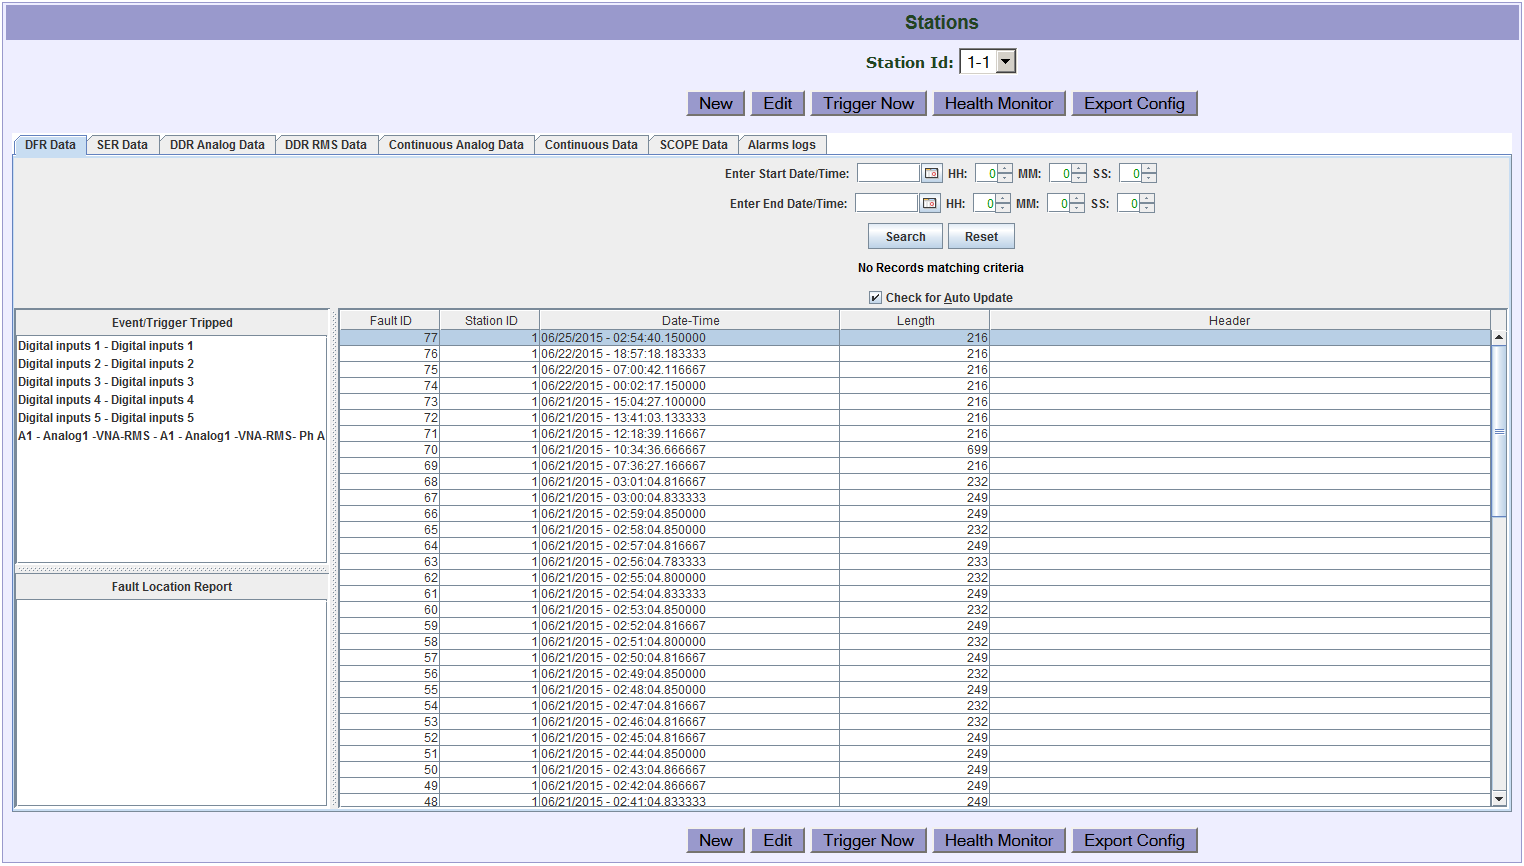Click the bottom Edit button
Image resolution: width=1524 pixels, height=866 pixels.
tap(778, 841)
